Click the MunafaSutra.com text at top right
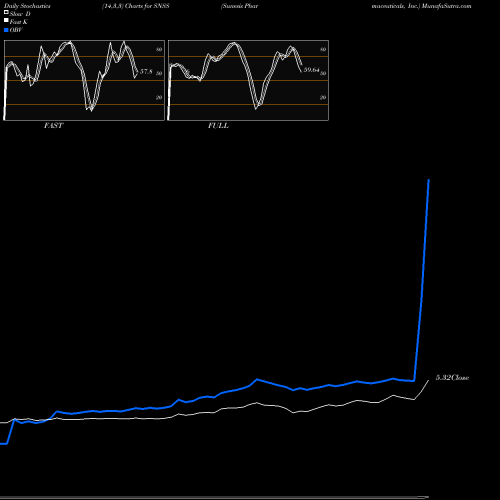 pyautogui.click(x=446, y=6)
